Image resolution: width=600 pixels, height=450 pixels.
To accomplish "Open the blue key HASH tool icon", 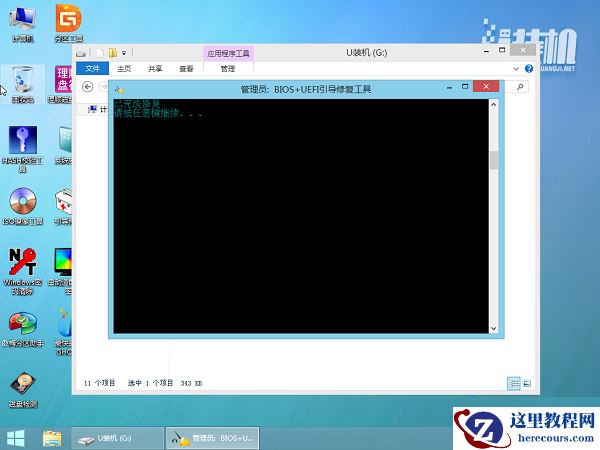I will 23,148.
